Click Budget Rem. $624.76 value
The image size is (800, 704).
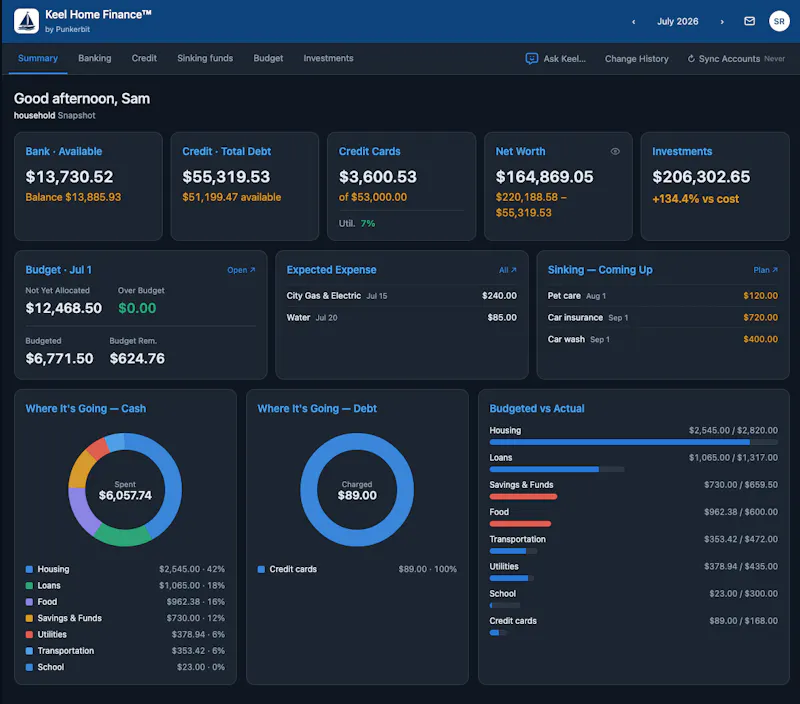pos(137,358)
